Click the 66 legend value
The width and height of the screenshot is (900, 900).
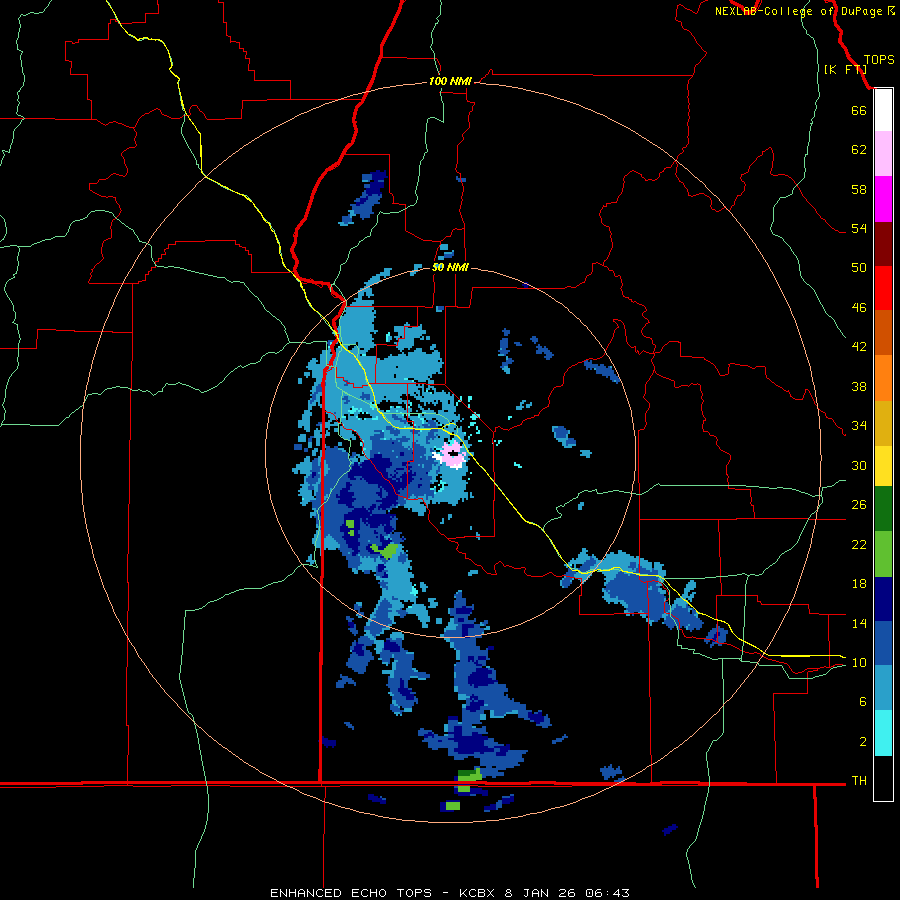(x=859, y=110)
